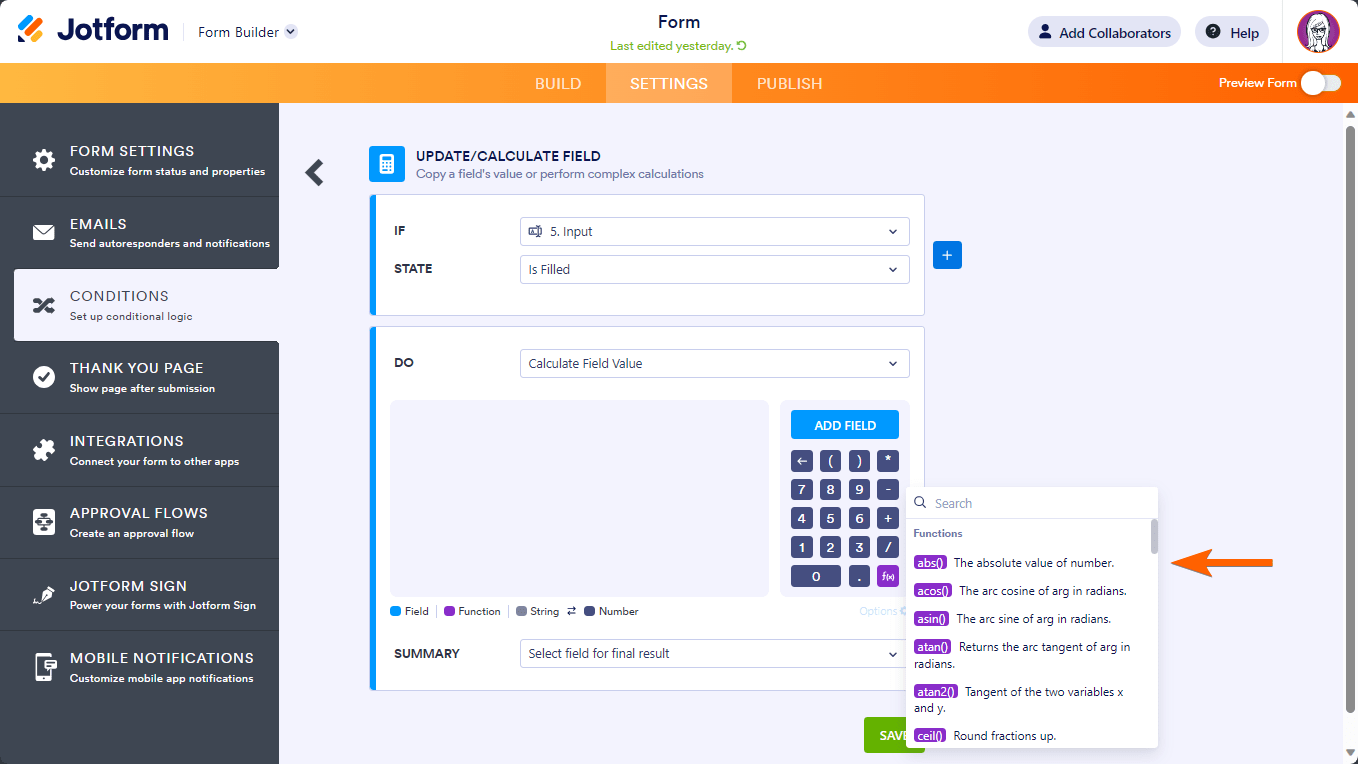Click the green SAVE button
Image resolution: width=1358 pixels, height=764 pixels.
point(885,735)
